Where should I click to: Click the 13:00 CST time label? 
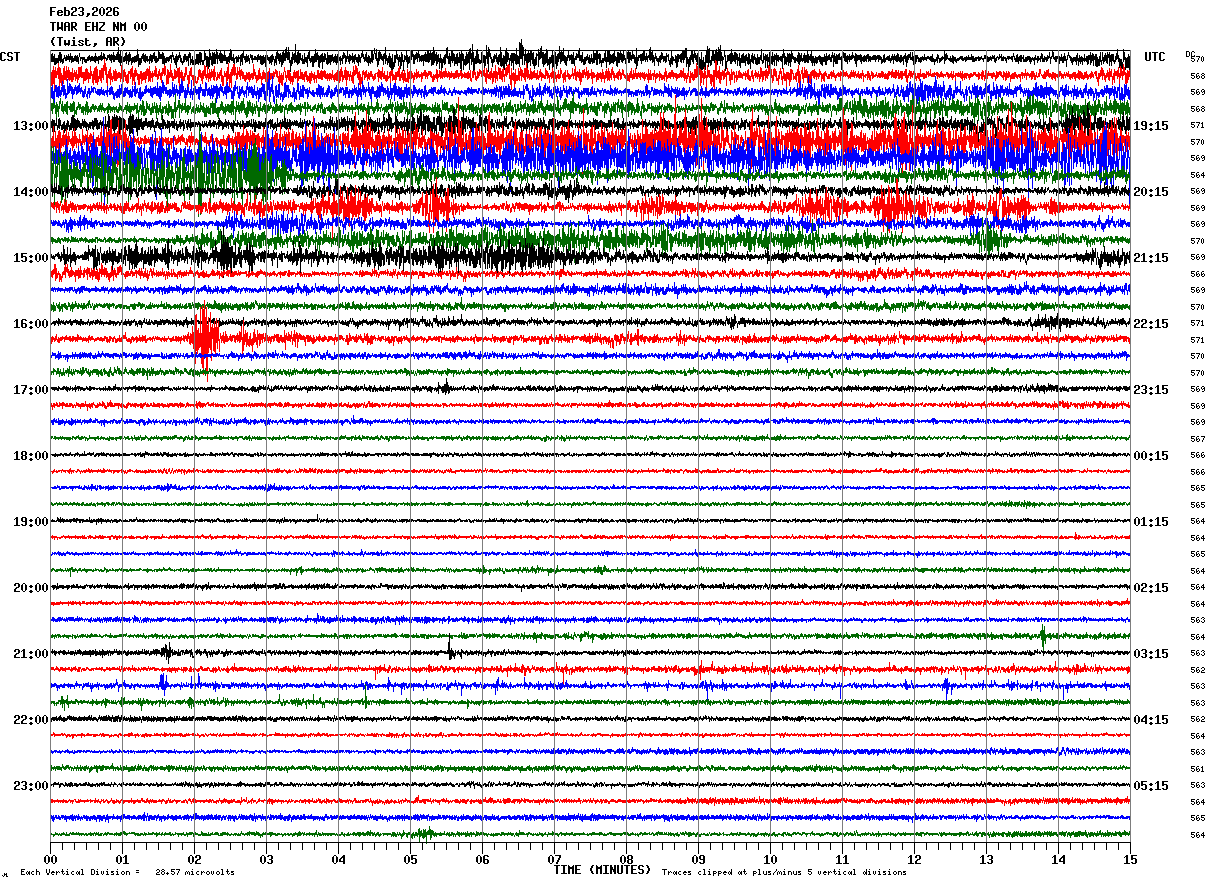[31, 126]
